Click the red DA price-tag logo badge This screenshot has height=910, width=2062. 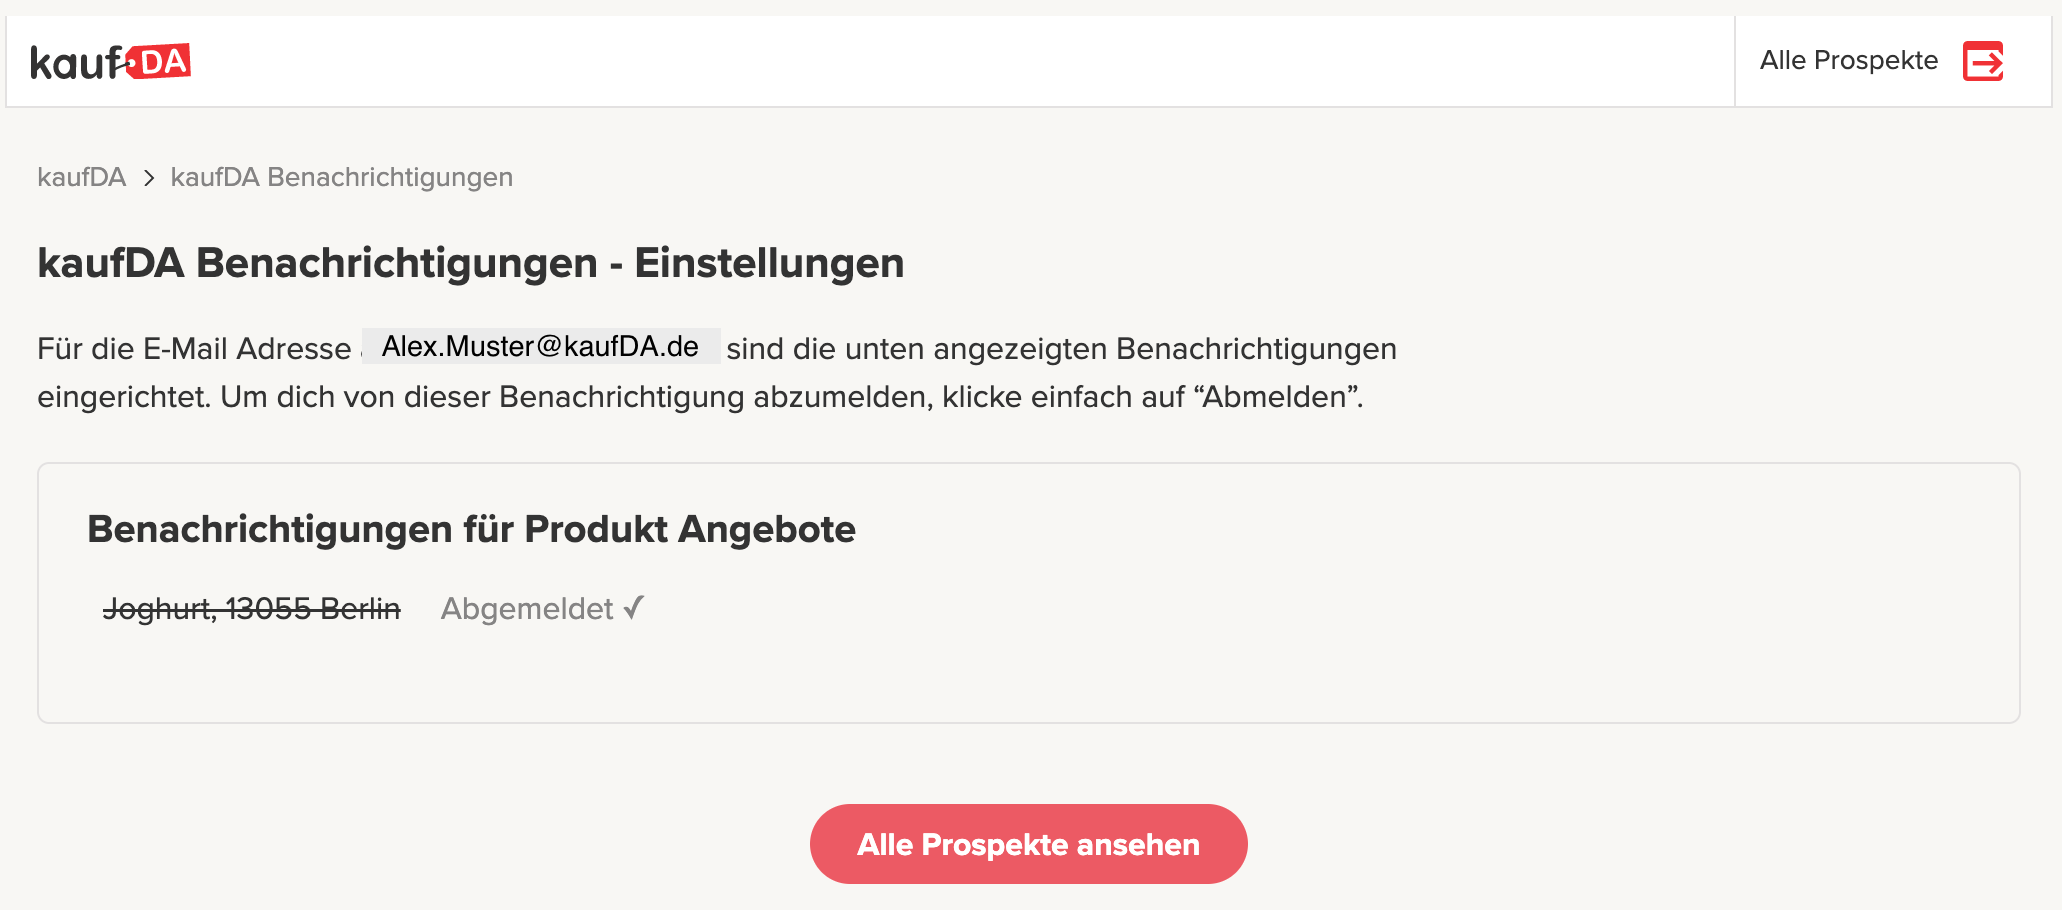coord(159,62)
